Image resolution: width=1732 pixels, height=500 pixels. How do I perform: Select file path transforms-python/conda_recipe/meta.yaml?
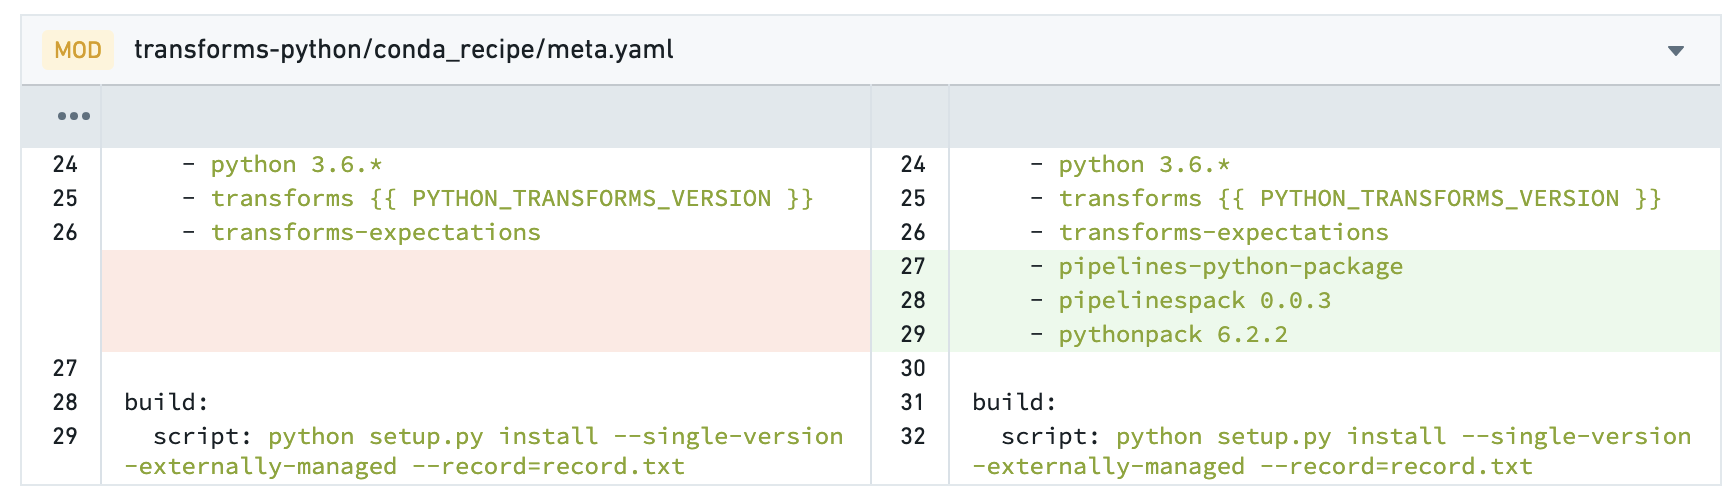click(404, 50)
